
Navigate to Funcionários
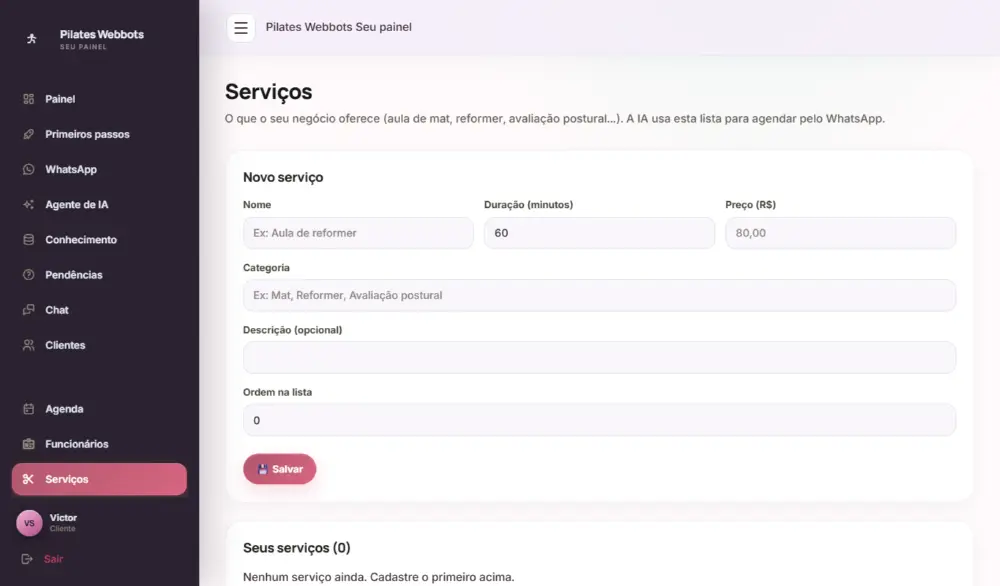pos(99,444)
